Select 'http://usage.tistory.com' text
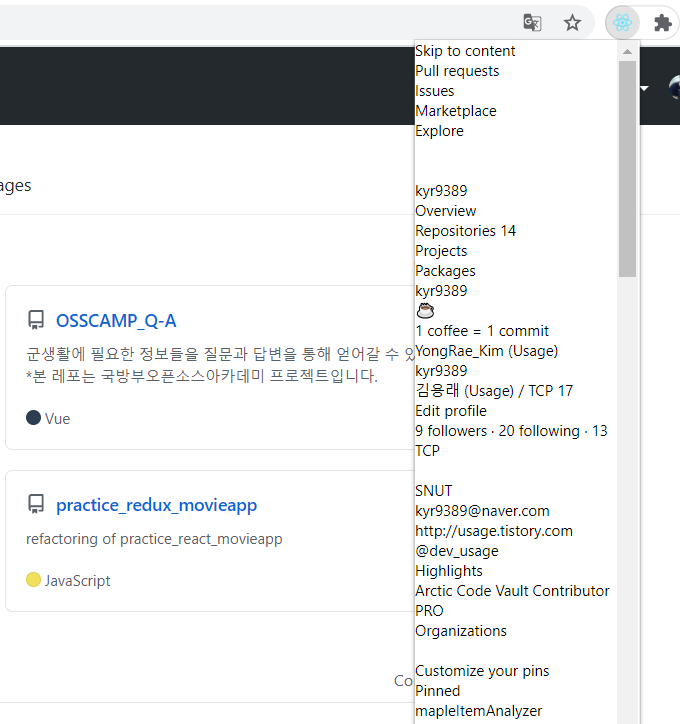Viewport: 680px width, 724px height. tap(494, 531)
